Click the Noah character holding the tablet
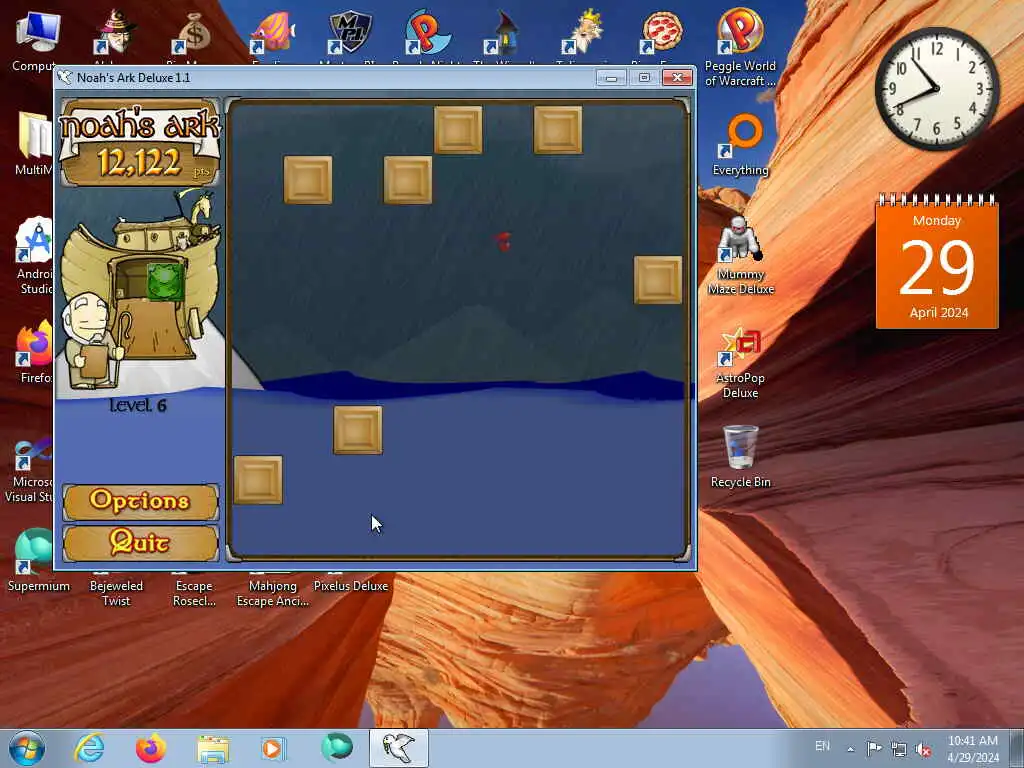The image size is (1024, 768). click(x=91, y=340)
